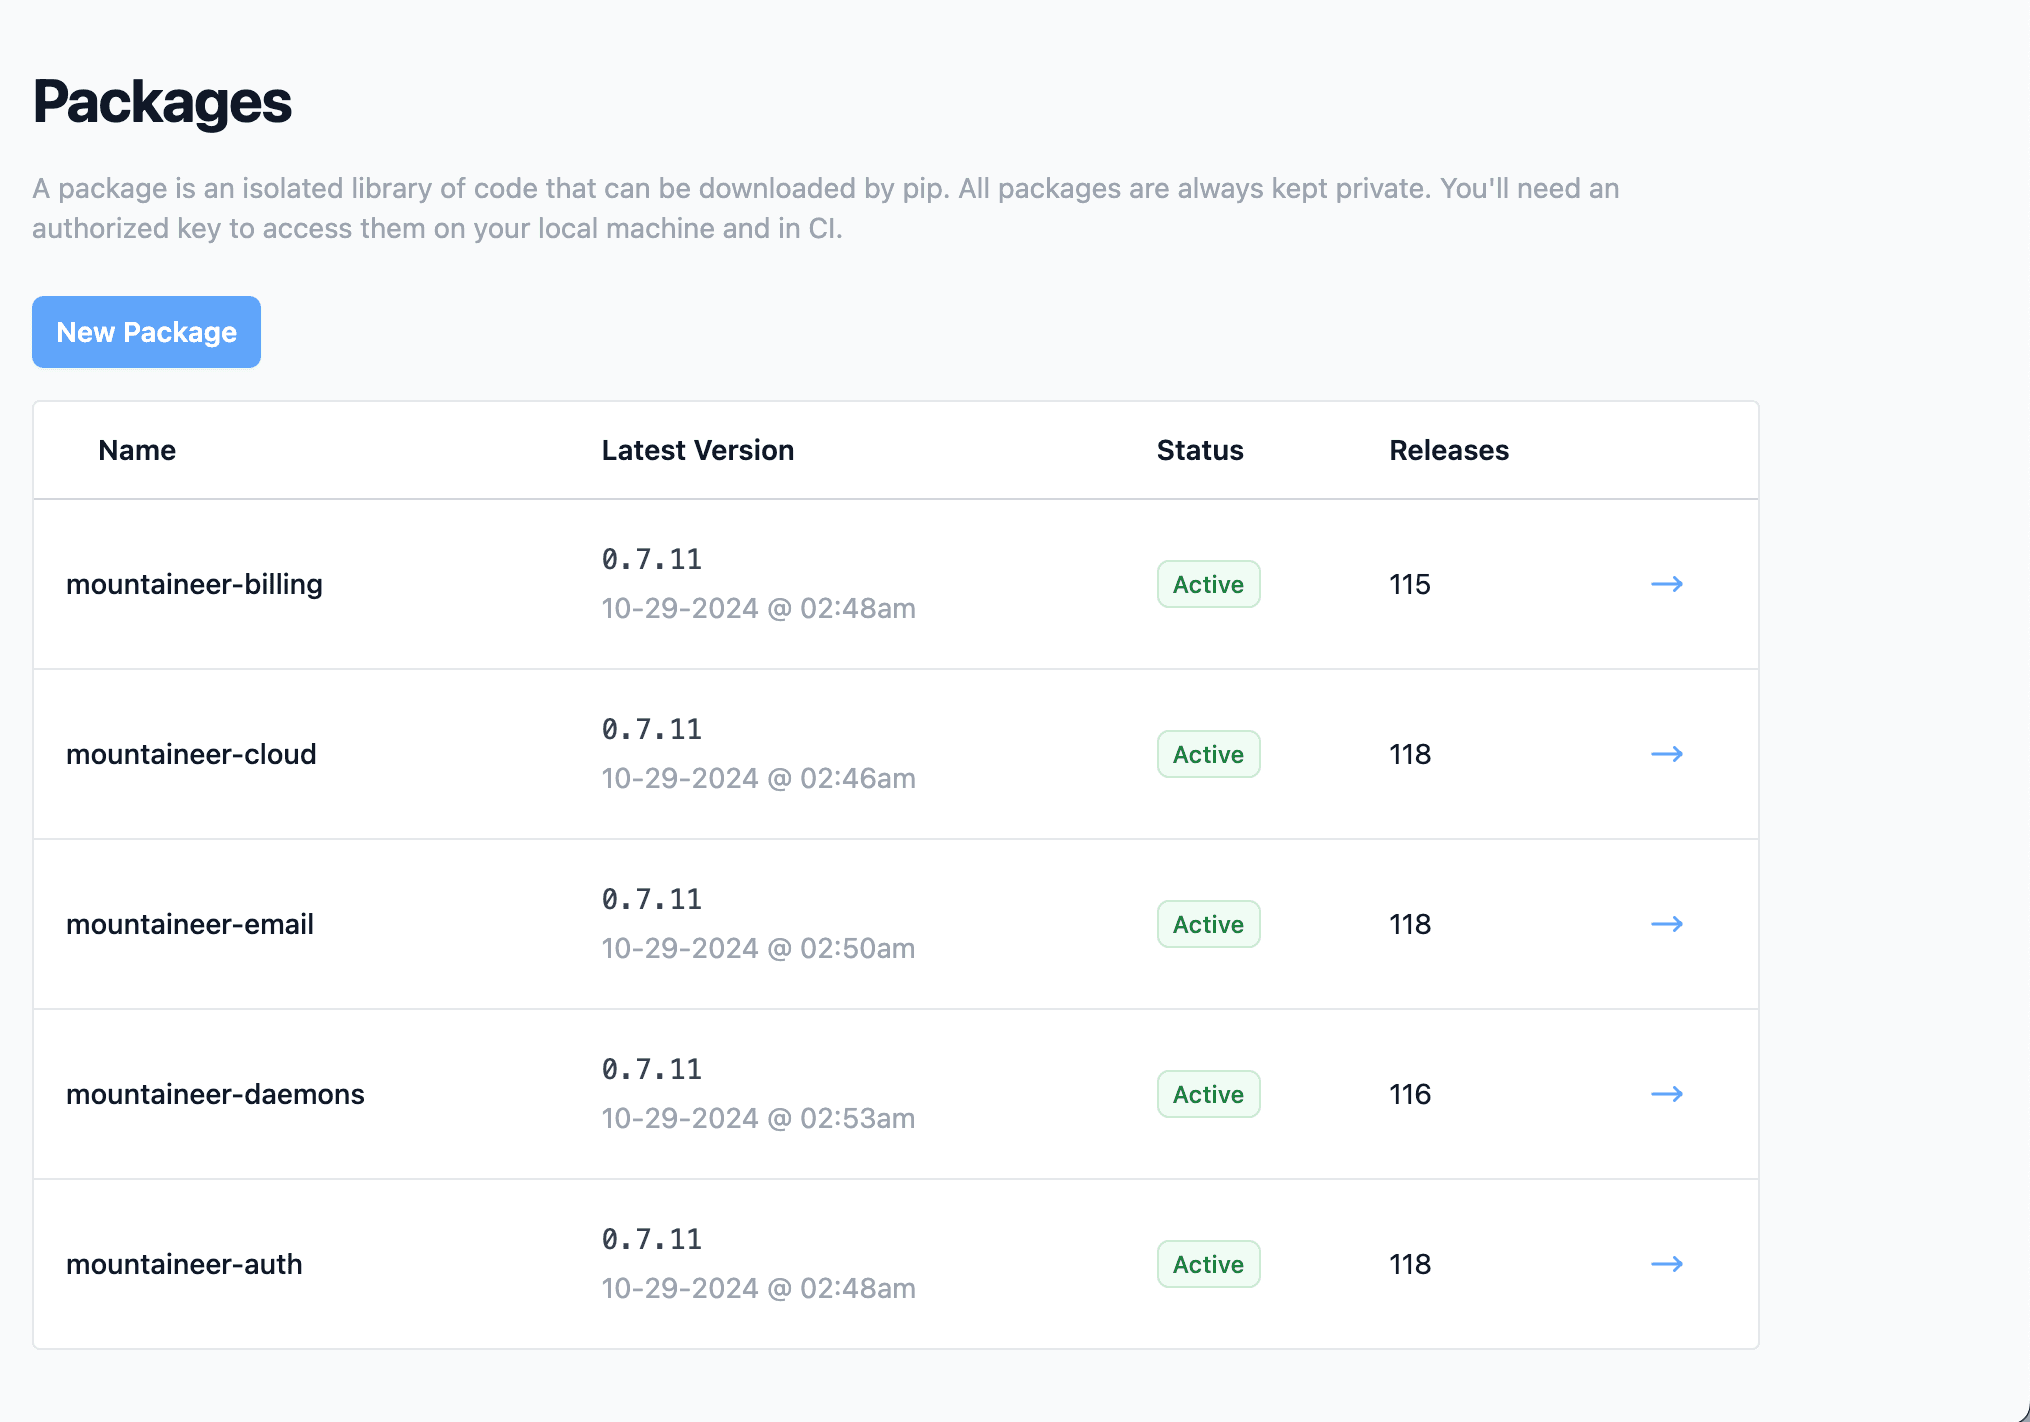Click timestamp 10-29-2024 @ 02:50am

pyautogui.click(x=758, y=948)
